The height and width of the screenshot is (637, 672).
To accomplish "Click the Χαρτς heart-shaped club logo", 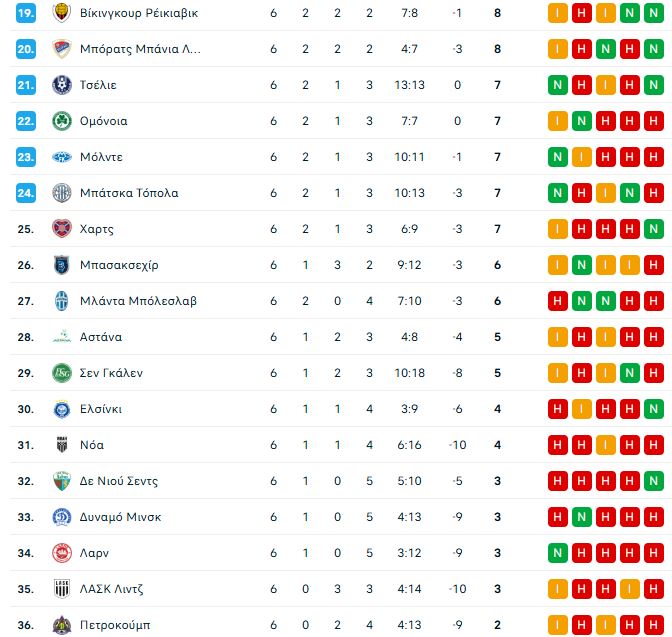I will pos(62,229).
